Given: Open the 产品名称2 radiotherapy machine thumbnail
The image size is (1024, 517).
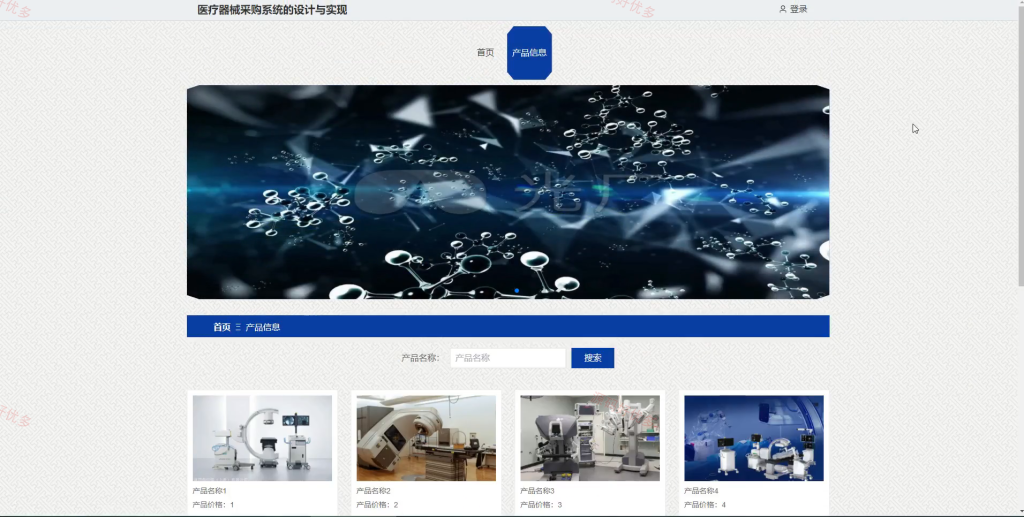Looking at the screenshot, I should tap(426, 438).
